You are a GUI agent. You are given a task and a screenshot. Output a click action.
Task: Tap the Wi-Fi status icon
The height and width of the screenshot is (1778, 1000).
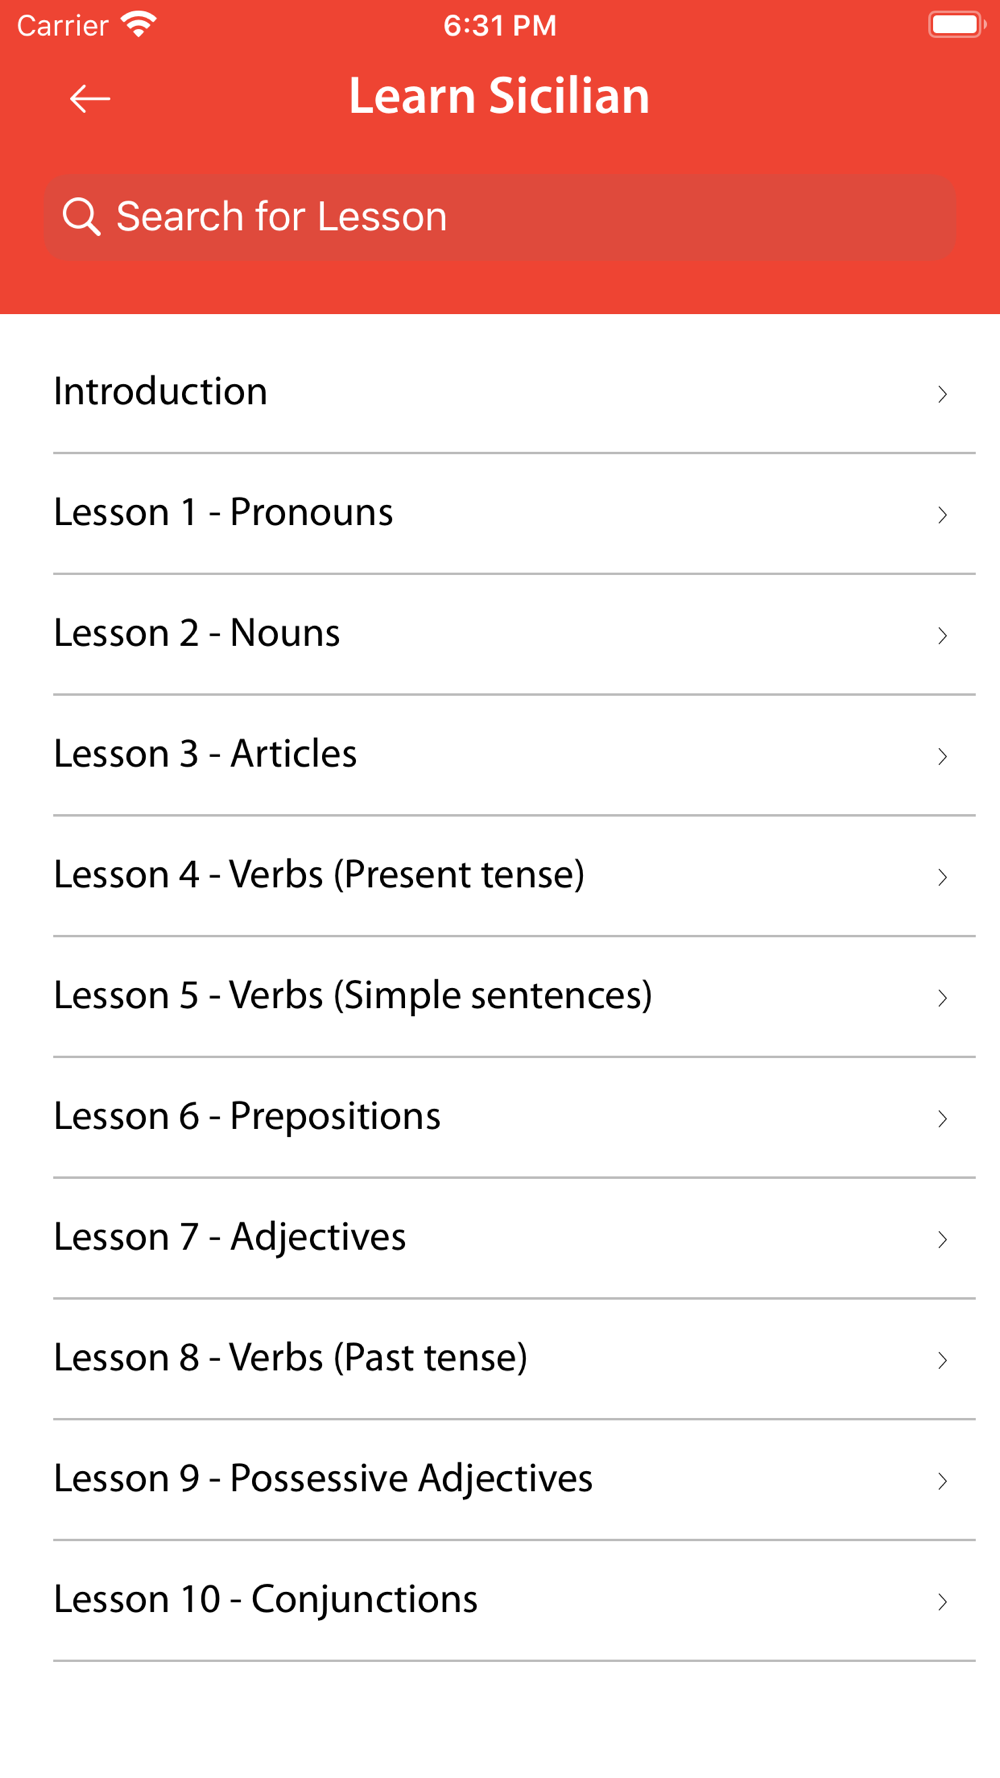(138, 24)
